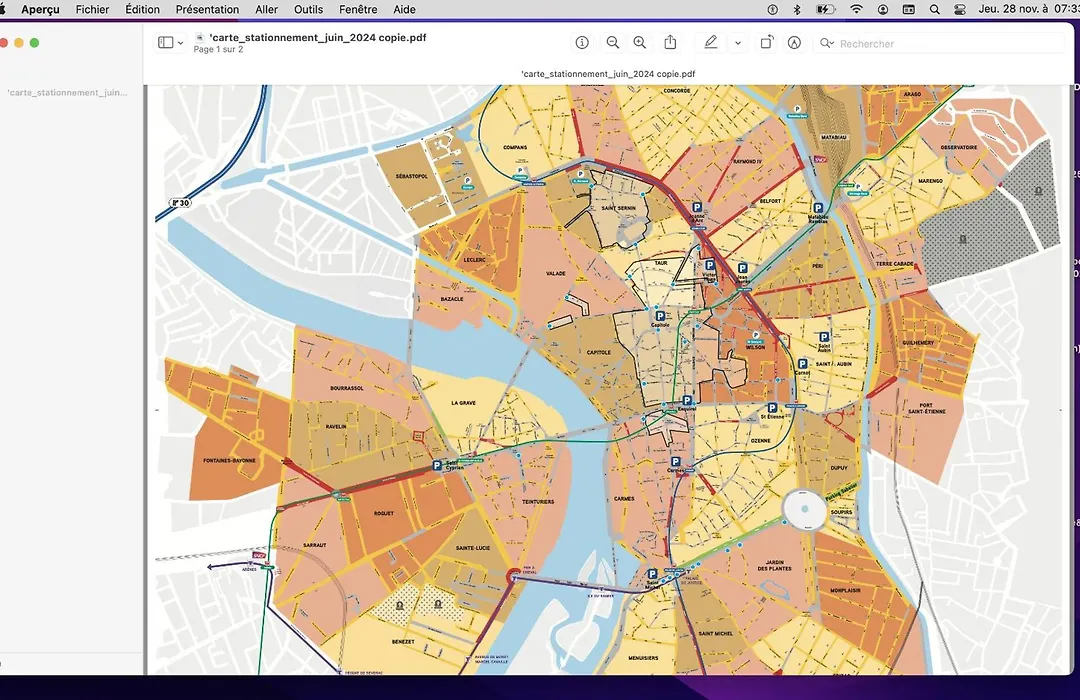Click the LA GRAVE zone label
The height and width of the screenshot is (700, 1080).
click(x=464, y=402)
